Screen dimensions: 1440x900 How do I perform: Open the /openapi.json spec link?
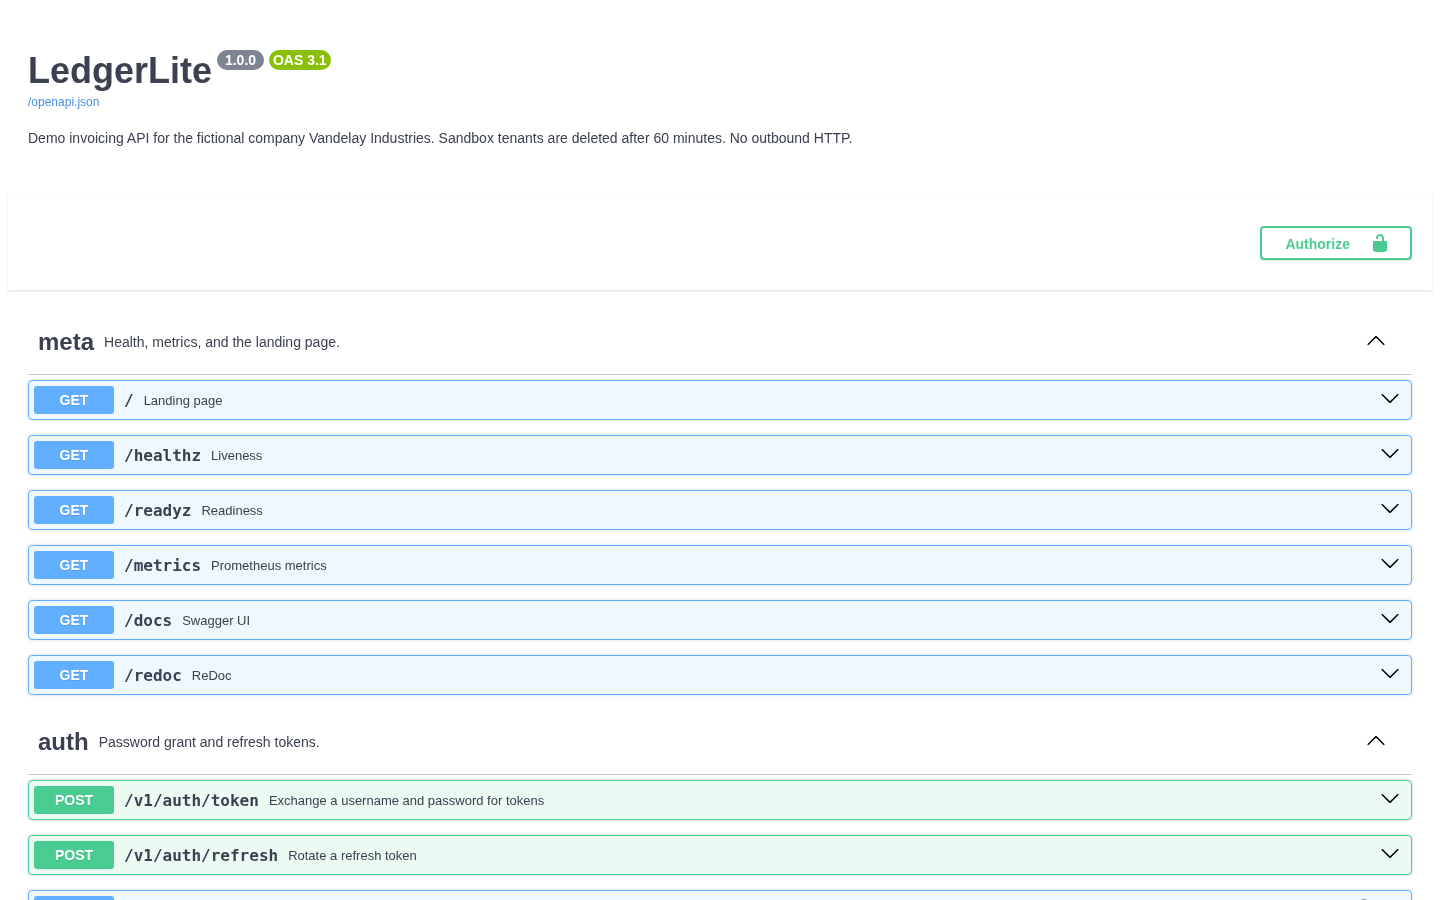coord(63,102)
